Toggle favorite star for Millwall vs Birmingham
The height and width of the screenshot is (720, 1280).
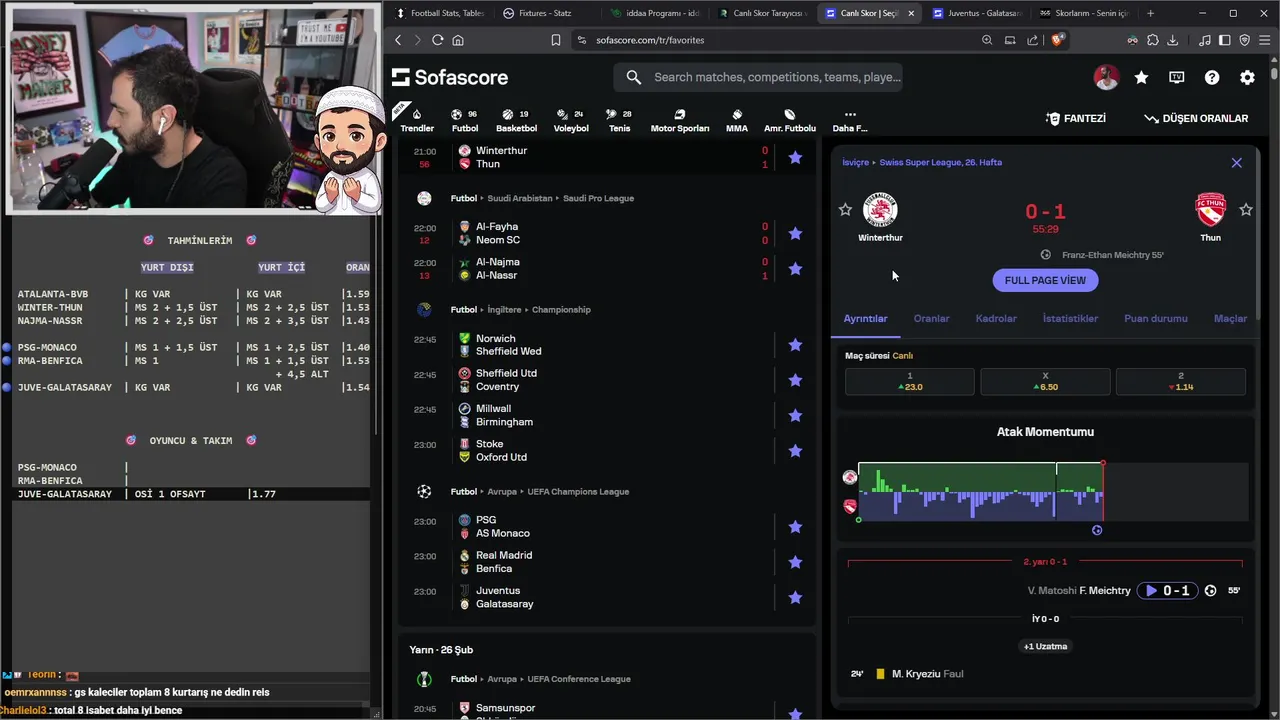point(795,415)
